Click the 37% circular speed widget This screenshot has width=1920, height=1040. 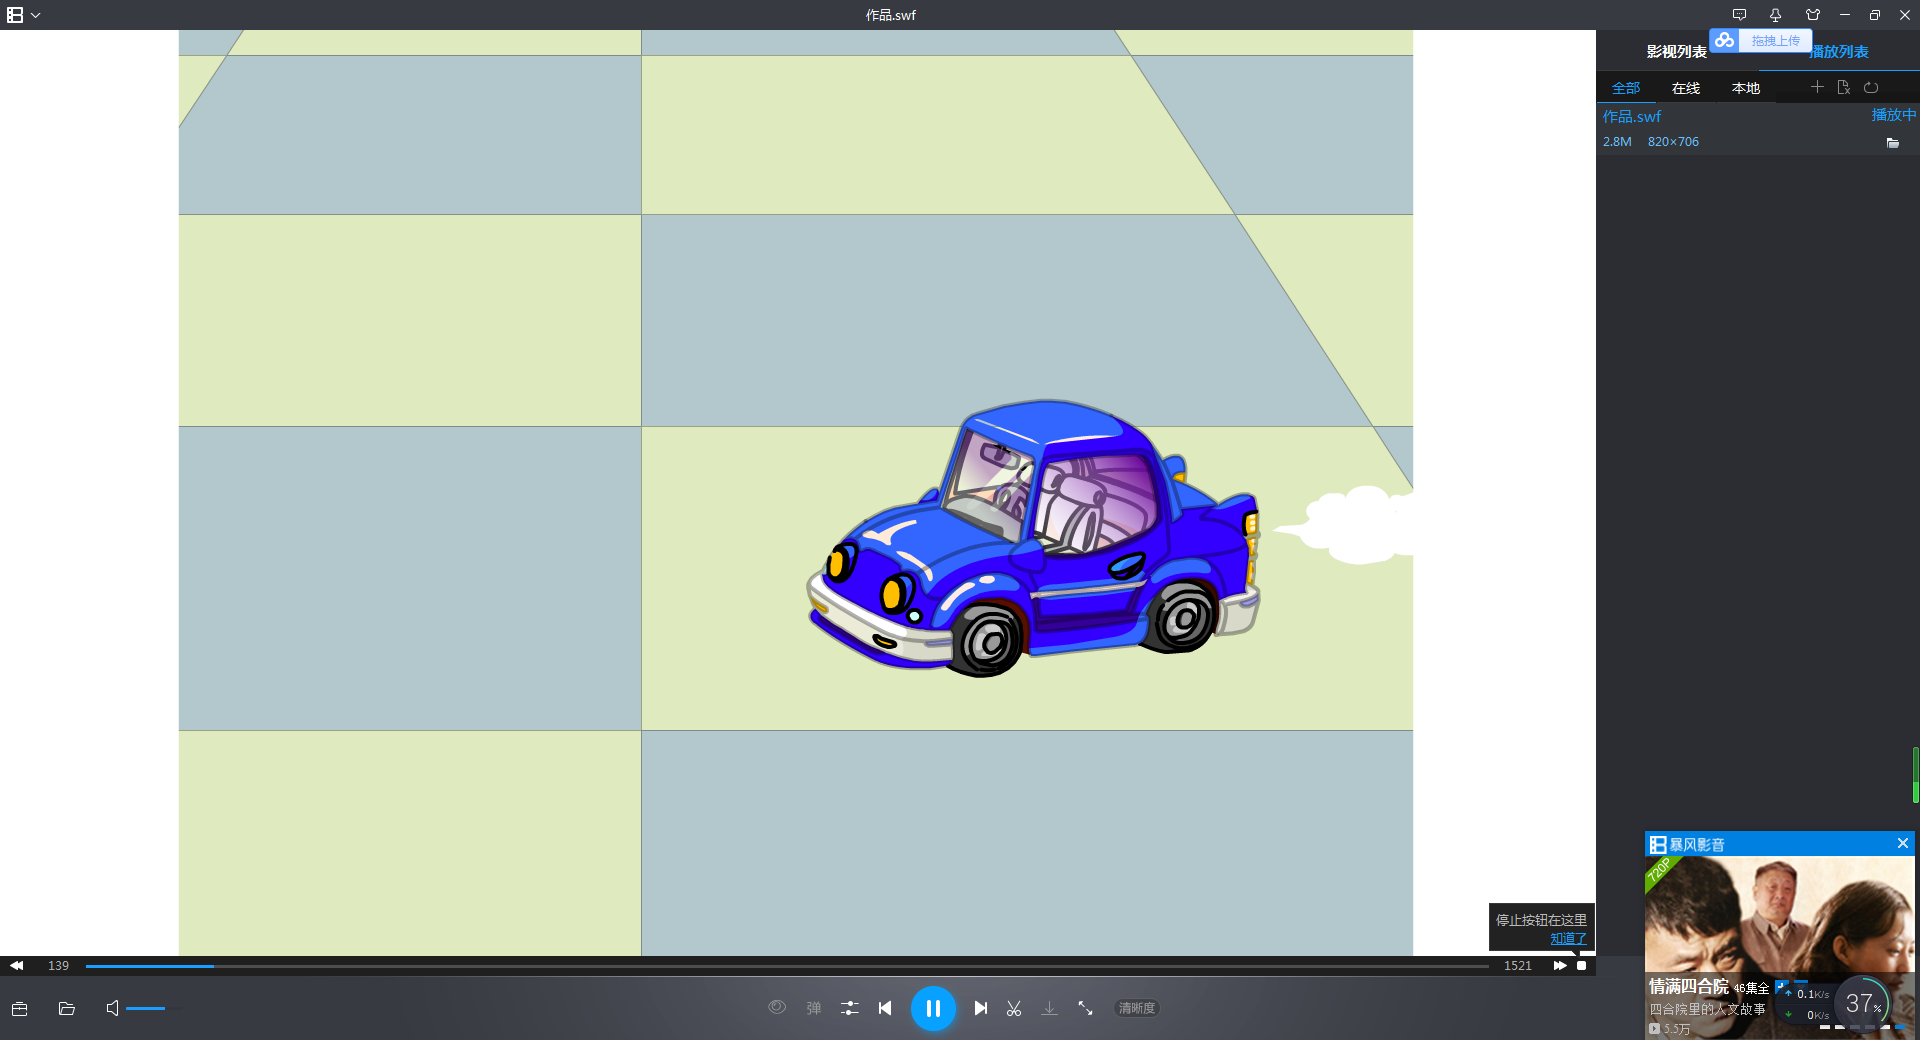click(1863, 1003)
